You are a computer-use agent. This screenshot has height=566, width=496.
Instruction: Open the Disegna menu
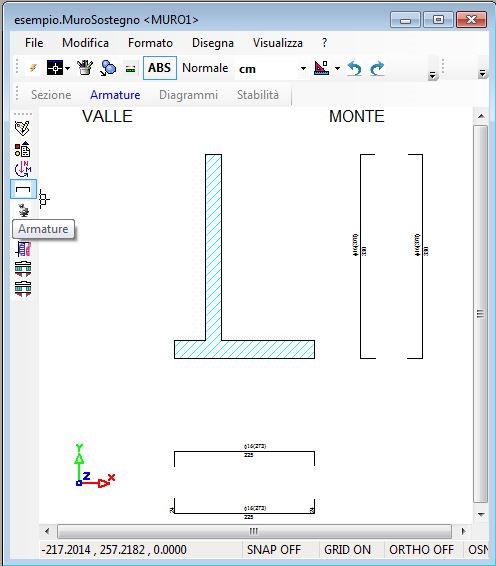point(213,43)
